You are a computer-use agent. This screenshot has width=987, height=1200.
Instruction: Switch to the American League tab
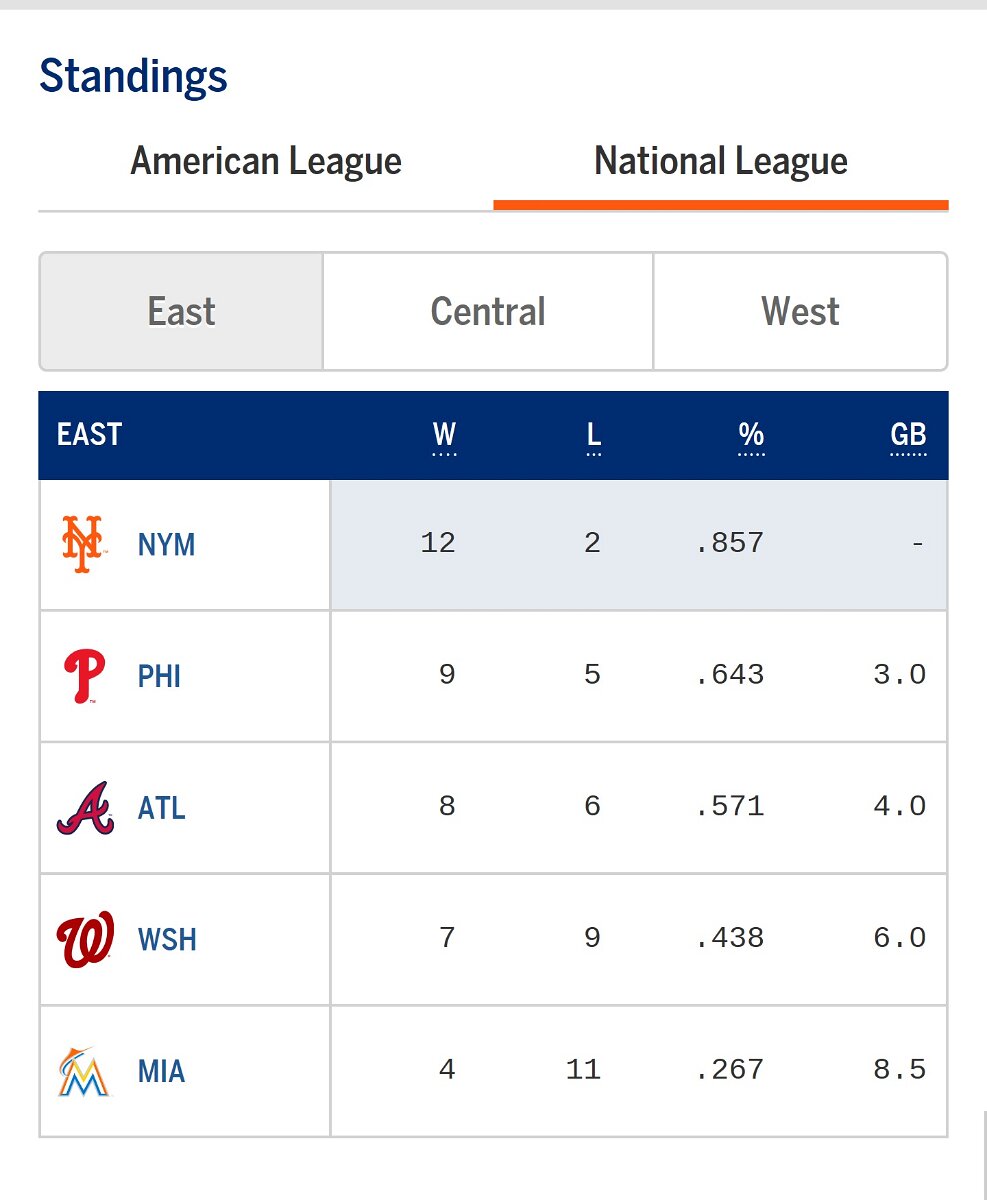[x=266, y=161]
